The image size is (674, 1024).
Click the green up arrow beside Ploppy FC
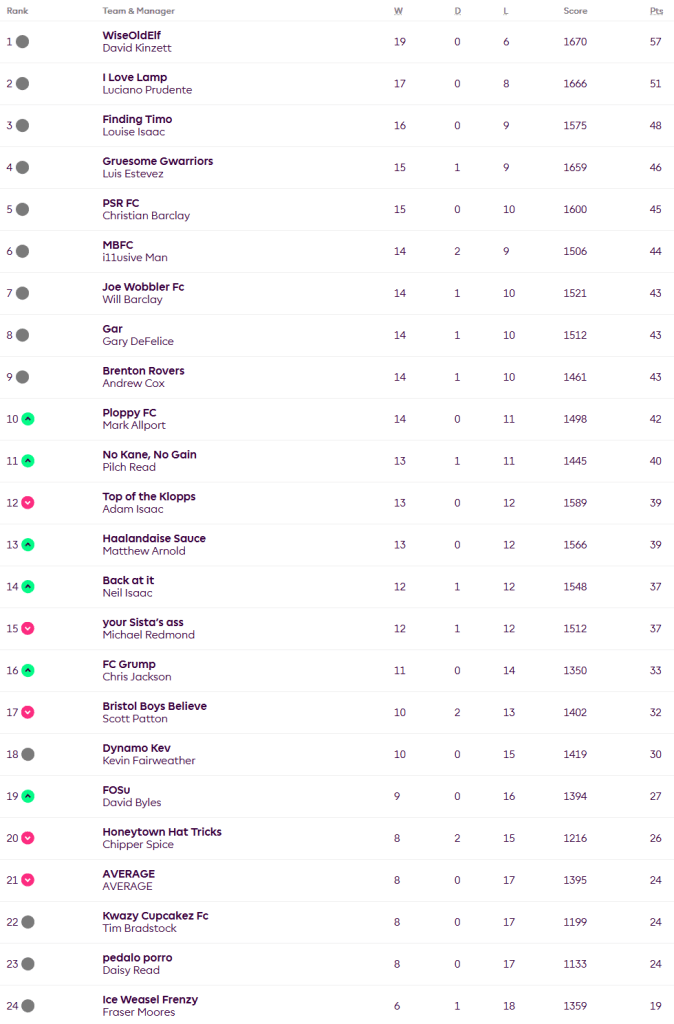click(x=28, y=419)
